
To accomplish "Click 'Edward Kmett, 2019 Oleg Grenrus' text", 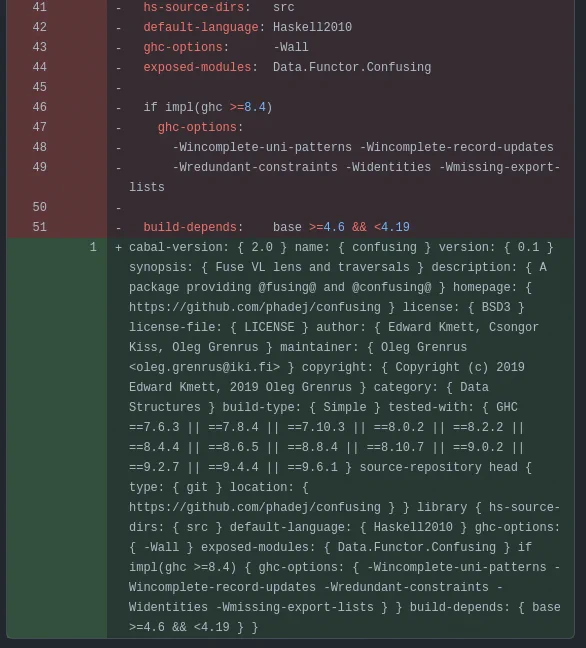I will (x=241, y=387).
